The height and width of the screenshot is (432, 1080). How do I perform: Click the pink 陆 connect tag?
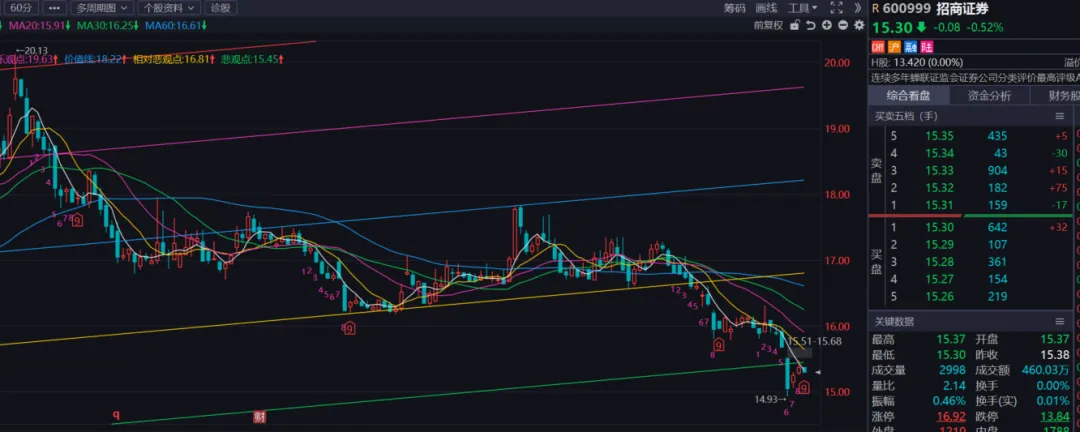click(x=927, y=47)
